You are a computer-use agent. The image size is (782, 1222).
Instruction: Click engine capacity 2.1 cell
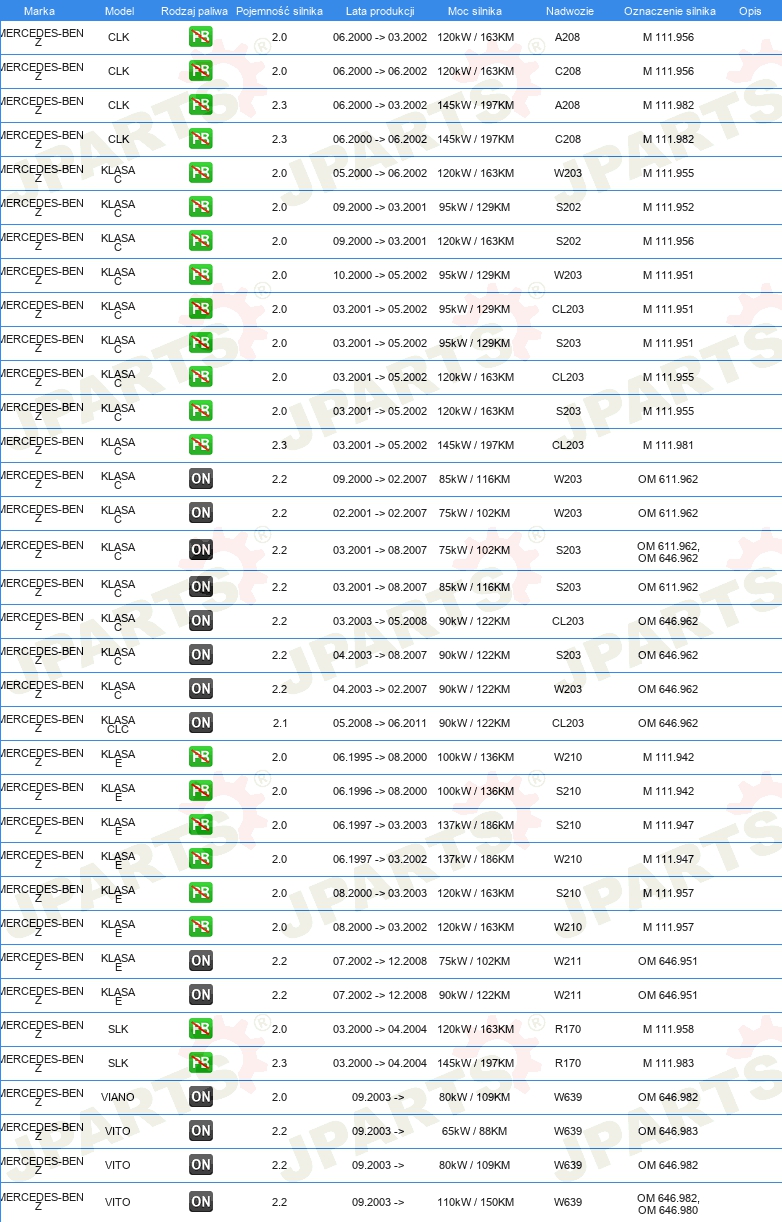pyautogui.click(x=280, y=723)
